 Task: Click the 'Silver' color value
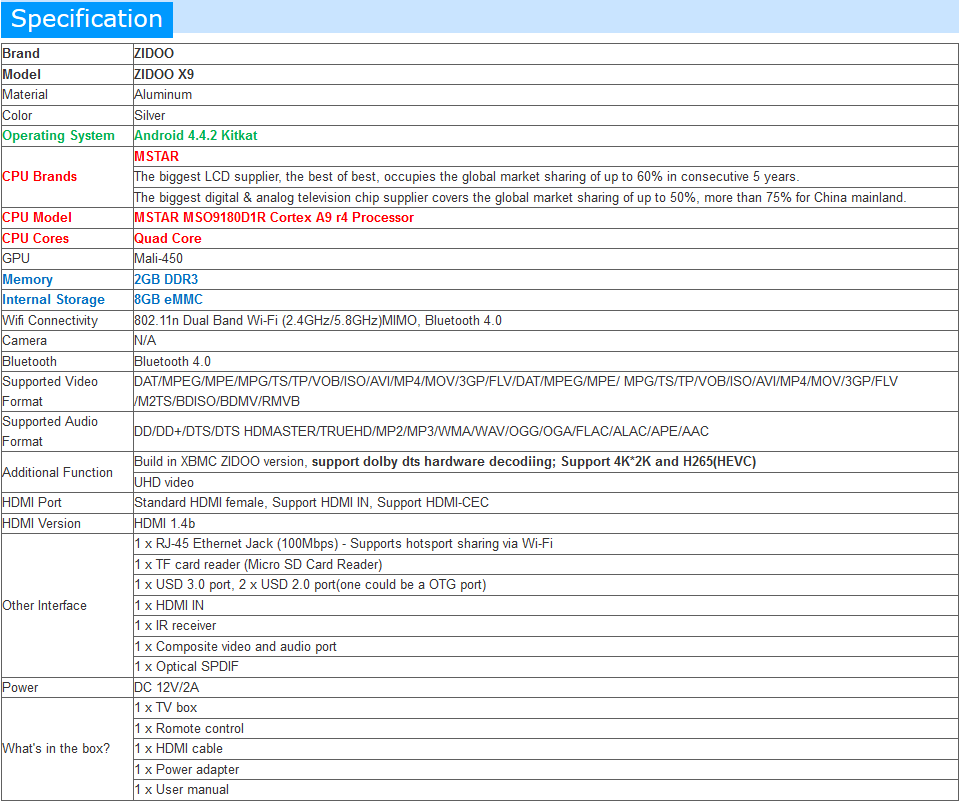[x=150, y=115]
